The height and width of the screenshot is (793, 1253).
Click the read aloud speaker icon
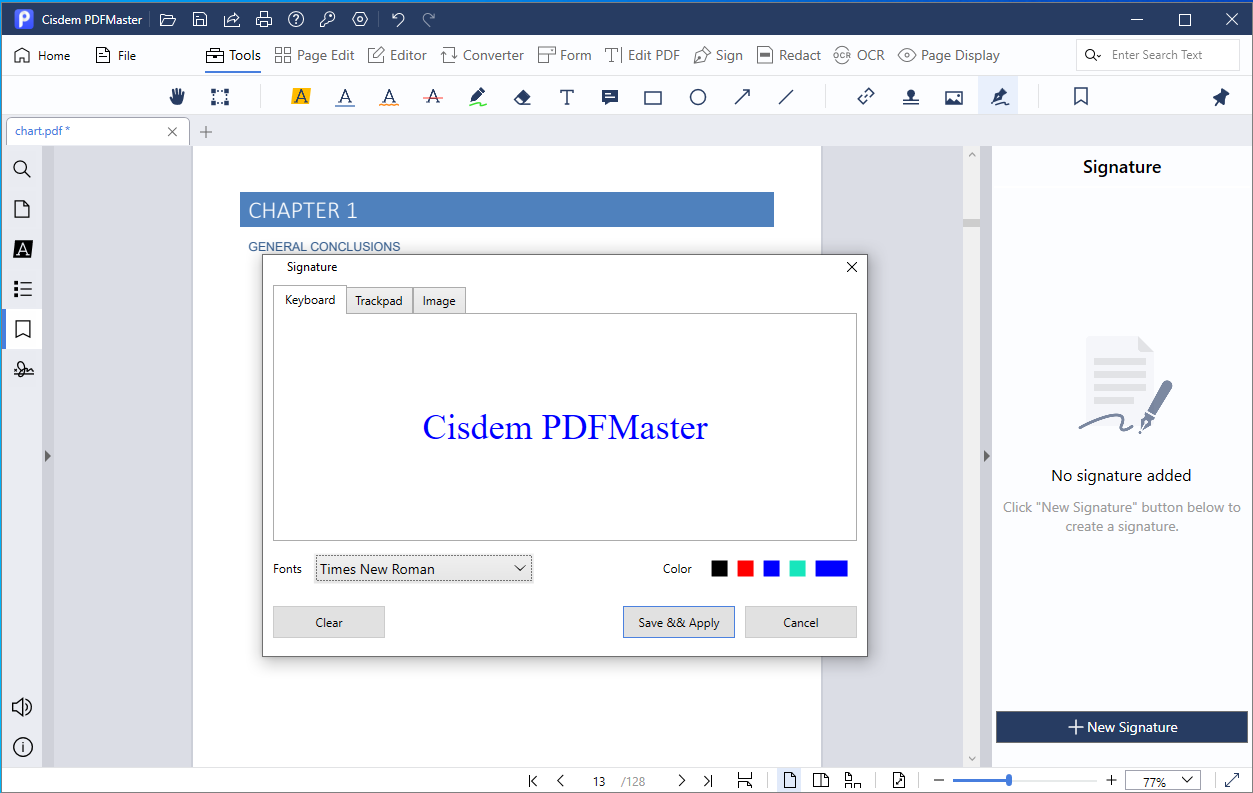(22, 707)
